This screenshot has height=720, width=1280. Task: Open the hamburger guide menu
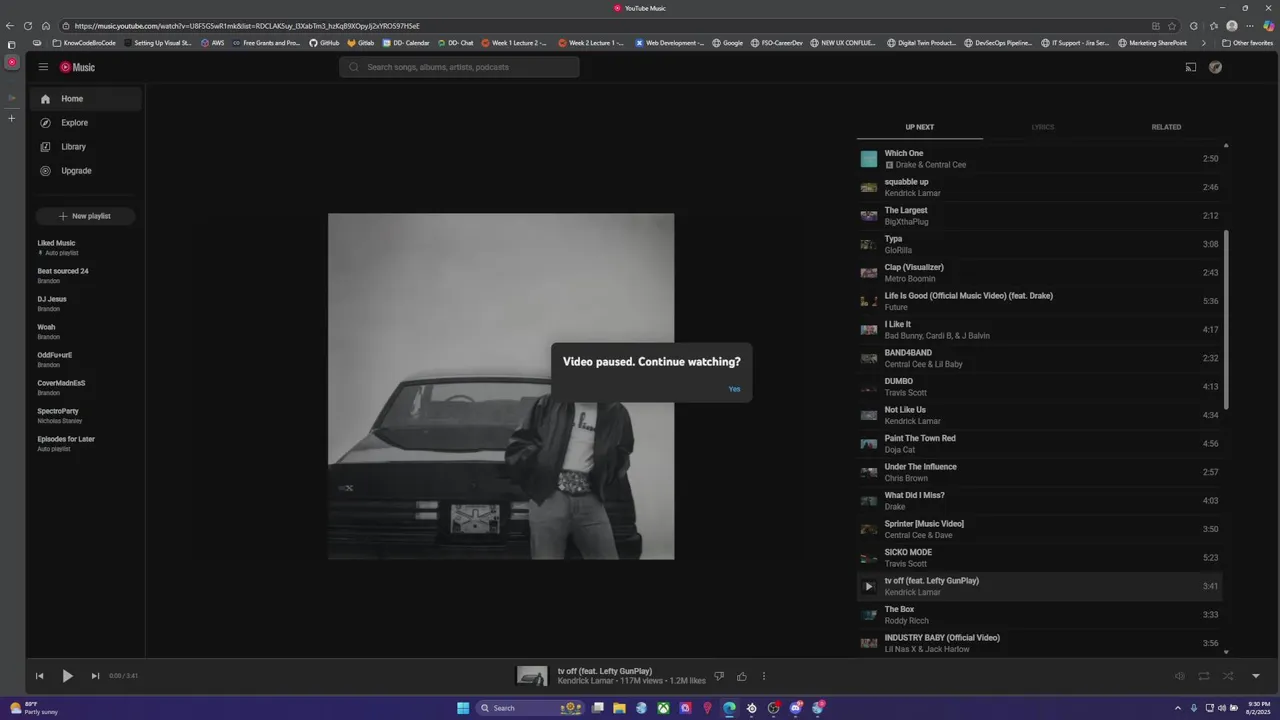click(43, 67)
